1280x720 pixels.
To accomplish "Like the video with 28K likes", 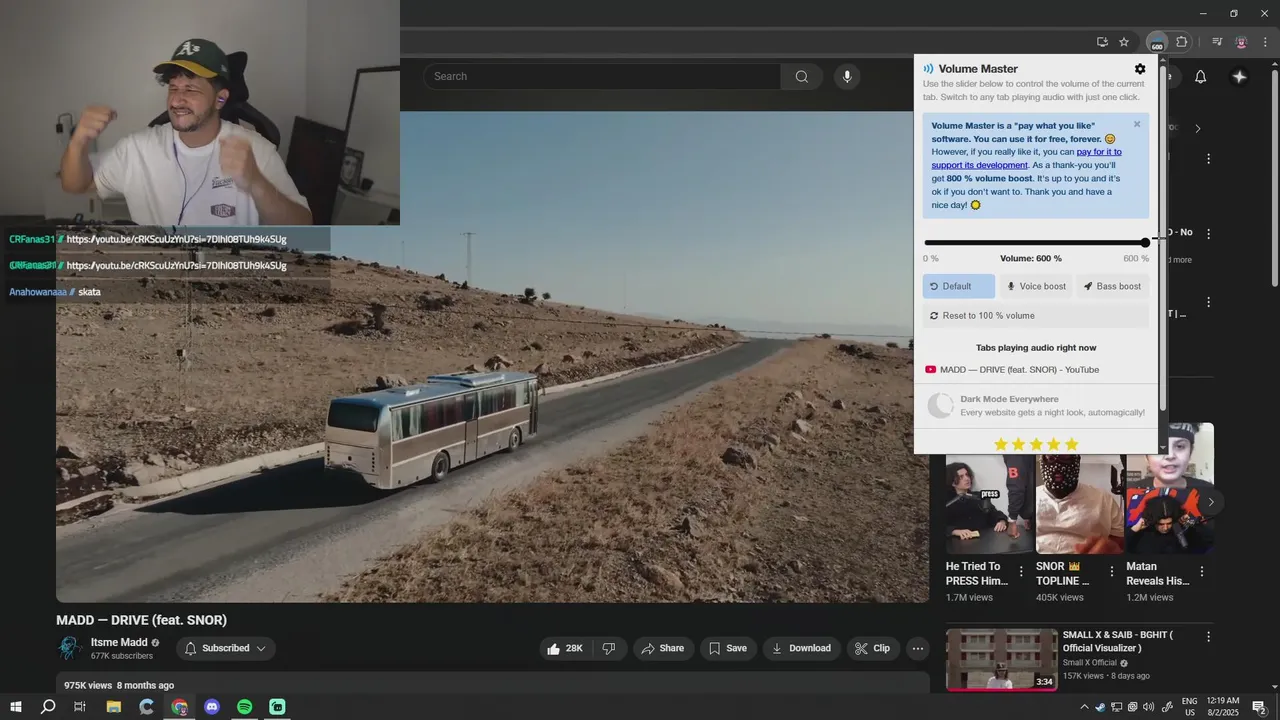I will (x=565, y=648).
